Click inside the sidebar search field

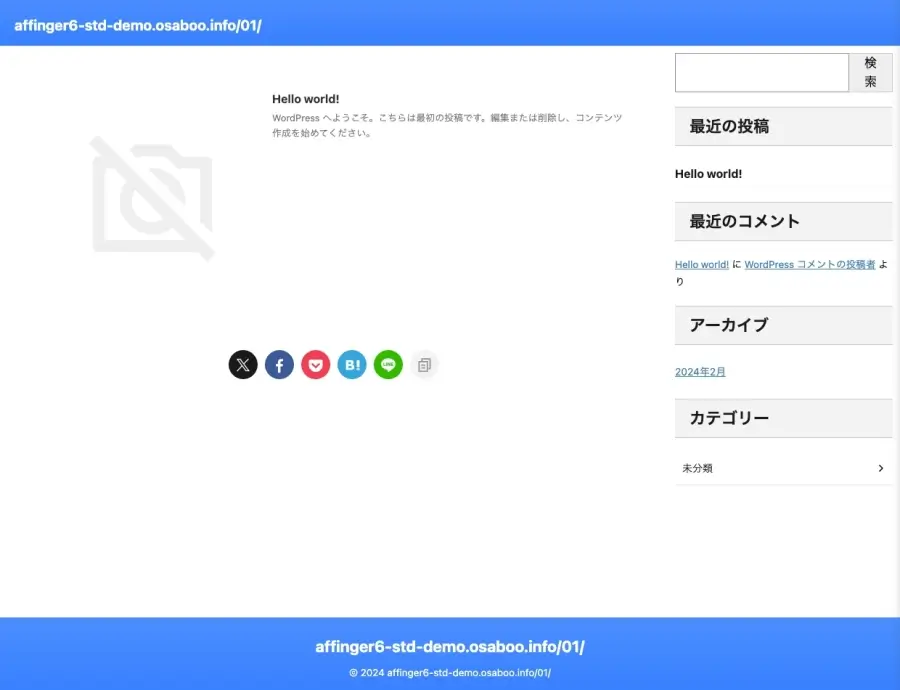[x=762, y=72]
